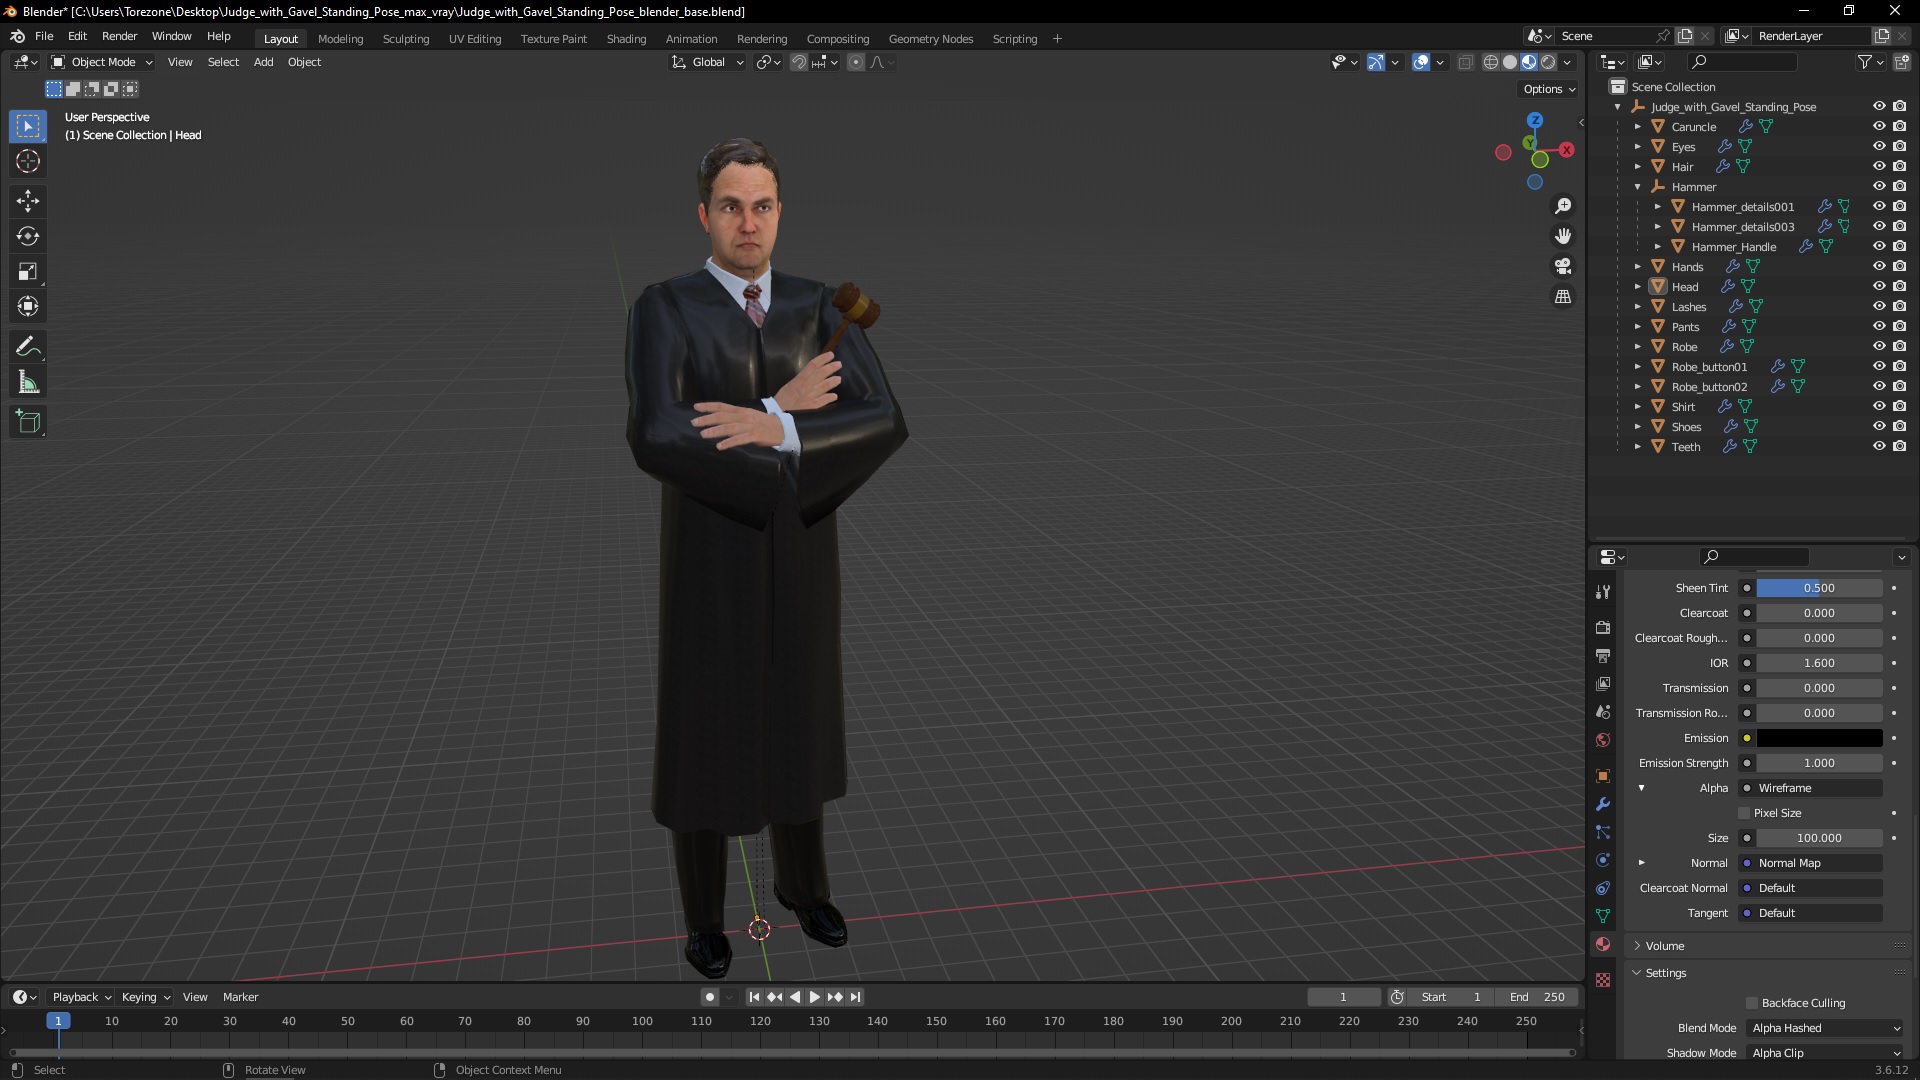Hide the Shoes object in viewport
Screen dimensions: 1920x1080
1879,426
